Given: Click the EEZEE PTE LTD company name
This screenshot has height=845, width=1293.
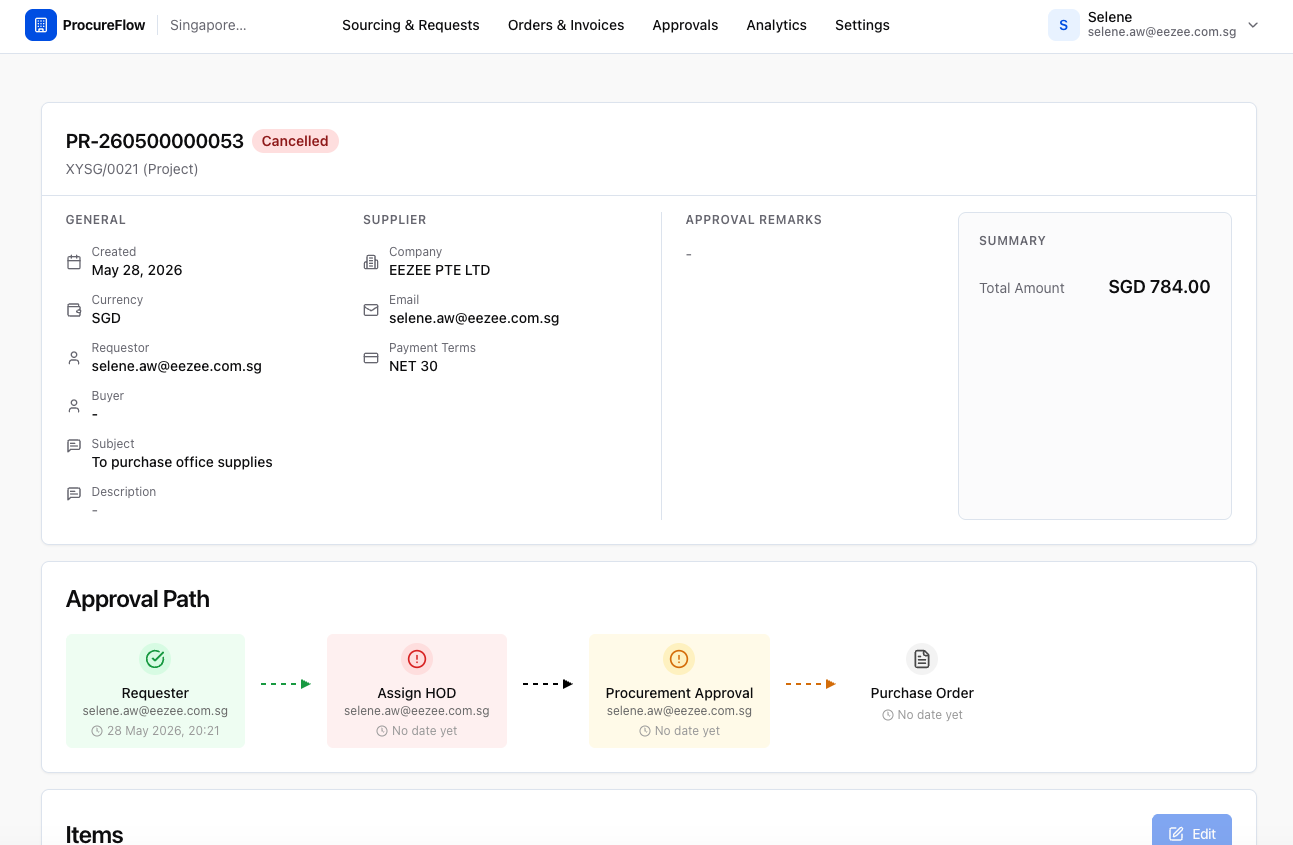Looking at the screenshot, I should [x=440, y=270].
